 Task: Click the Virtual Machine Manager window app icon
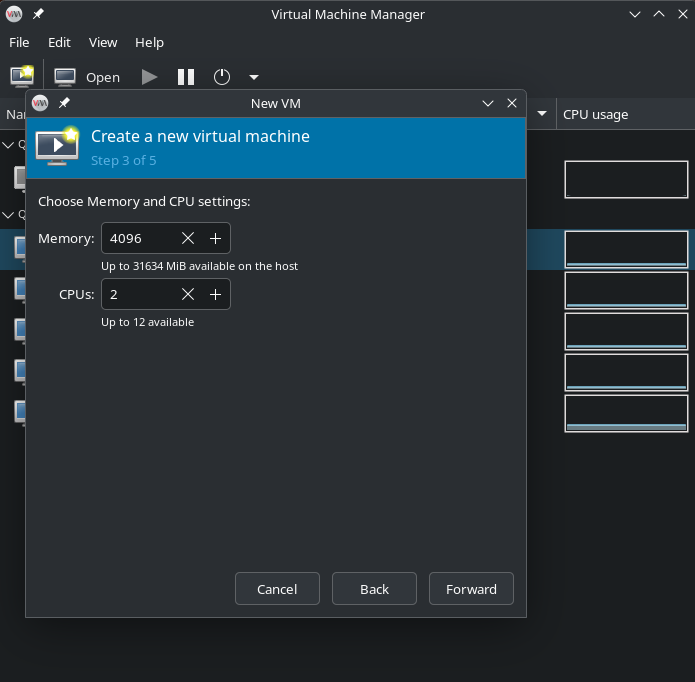[14, 14]
